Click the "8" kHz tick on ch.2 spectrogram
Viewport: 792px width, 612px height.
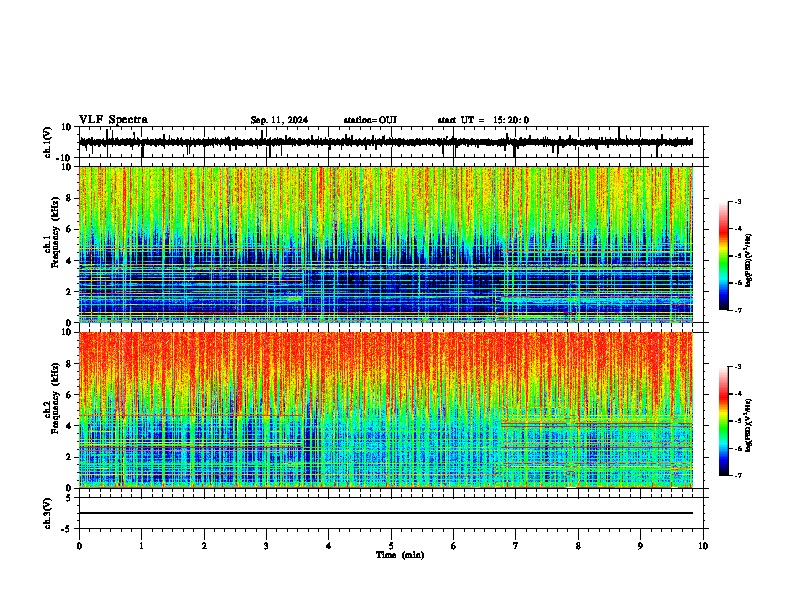point(69,363)
